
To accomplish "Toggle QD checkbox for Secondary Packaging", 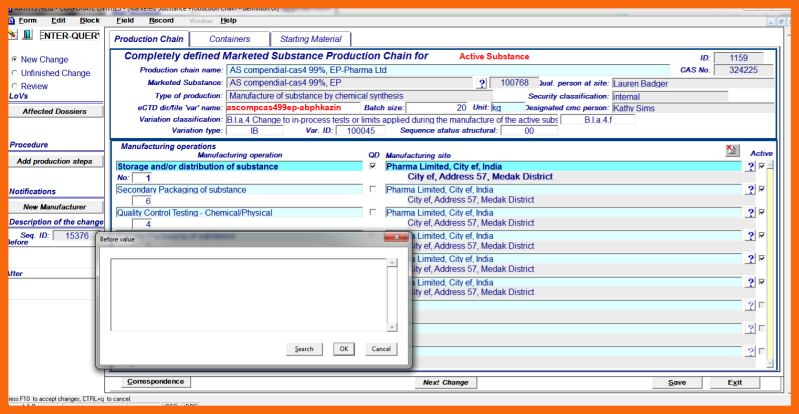I will point(373,189).
